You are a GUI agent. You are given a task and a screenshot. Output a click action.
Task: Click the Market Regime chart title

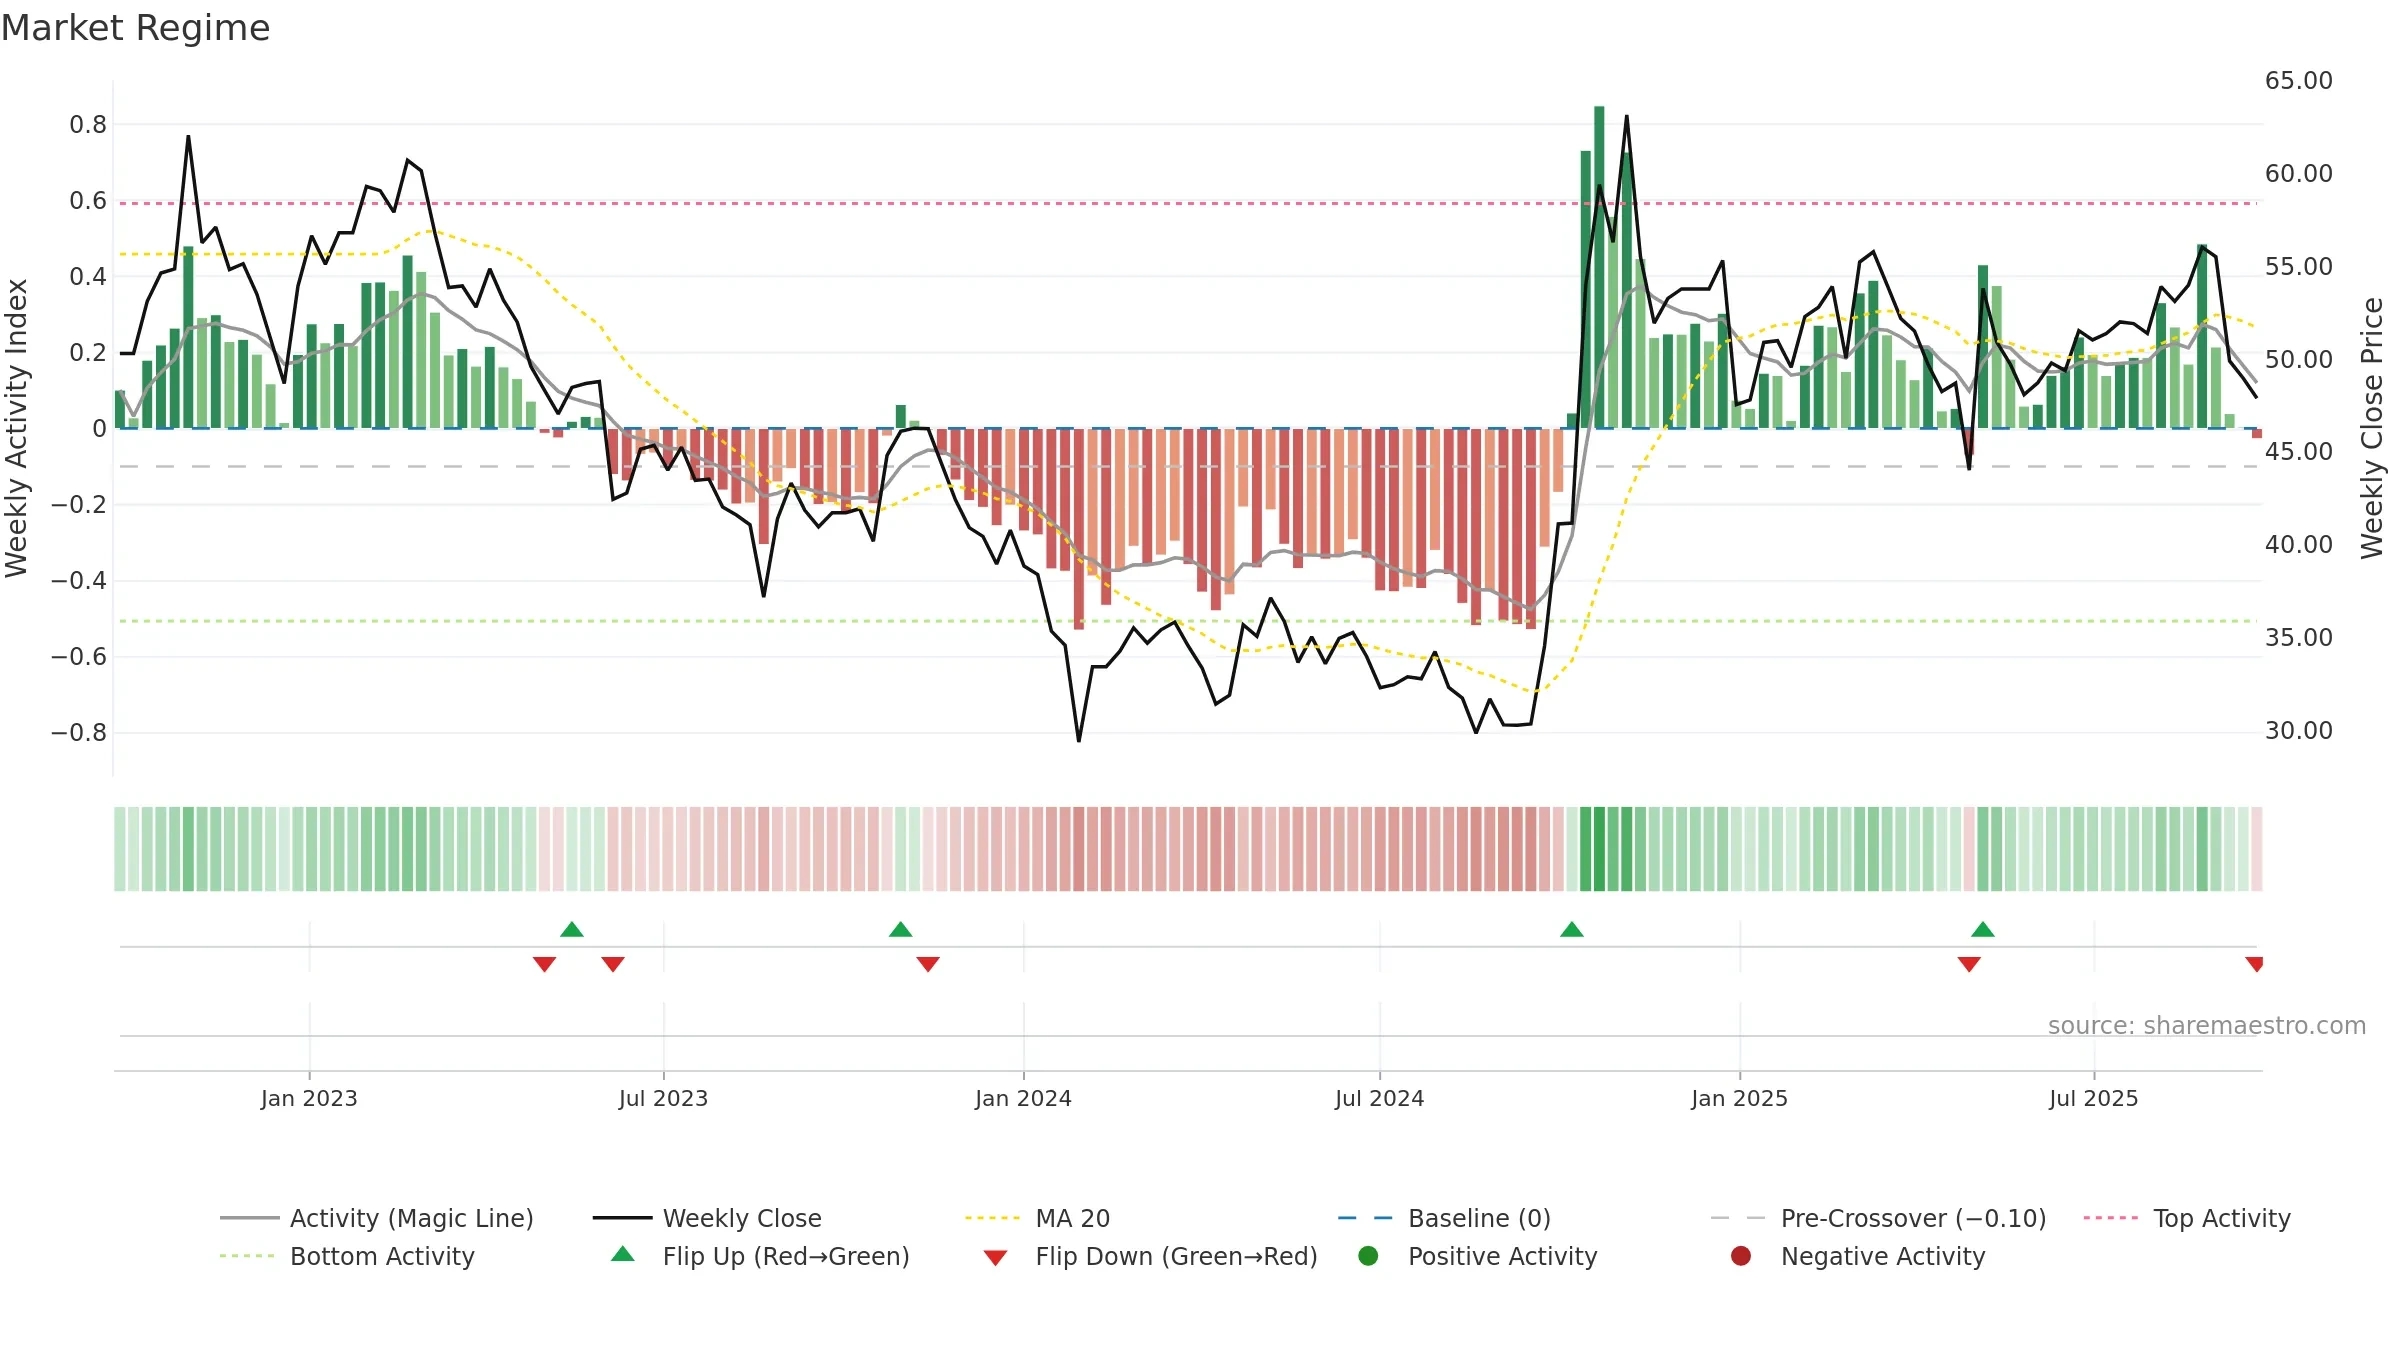coord(135,28)
